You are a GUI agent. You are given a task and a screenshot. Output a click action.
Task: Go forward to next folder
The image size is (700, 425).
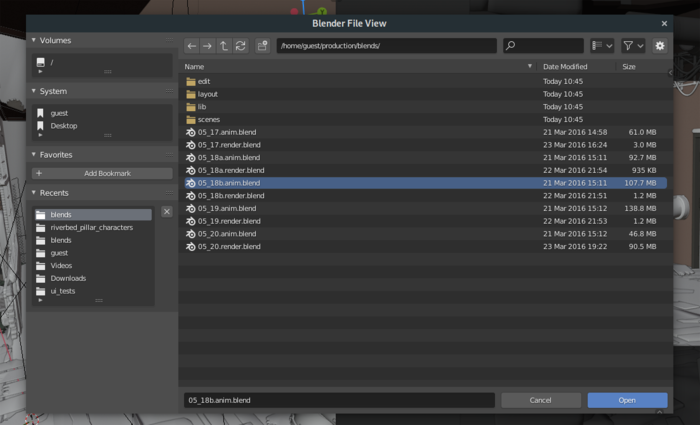click(x=208, y=46)
